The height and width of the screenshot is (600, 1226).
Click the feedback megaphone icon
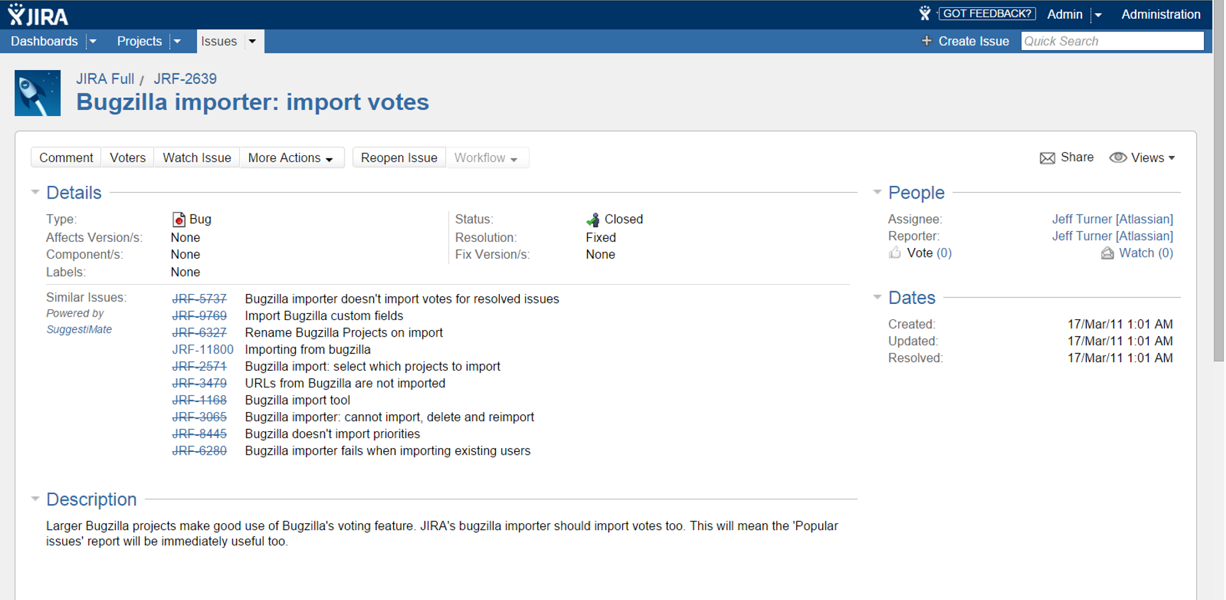click(x=925, y=14)
